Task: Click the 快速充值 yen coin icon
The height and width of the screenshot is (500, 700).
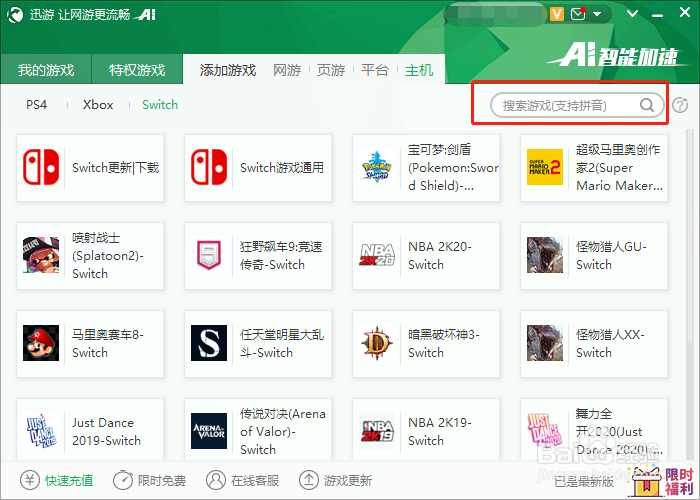Action: (x=30, y=481)
